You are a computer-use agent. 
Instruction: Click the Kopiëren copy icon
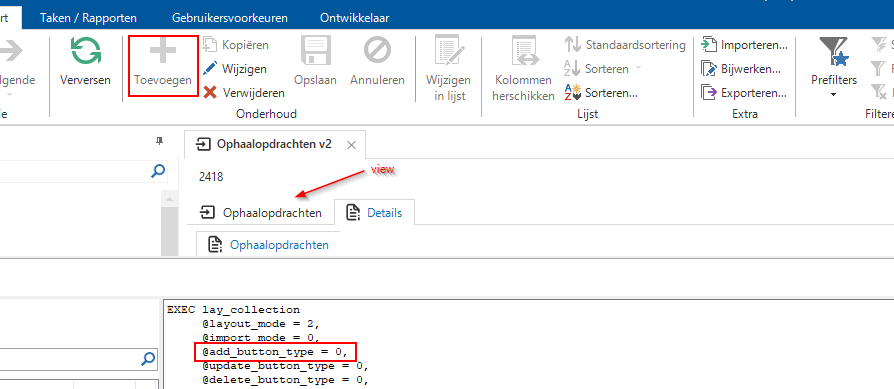(210, 44)
